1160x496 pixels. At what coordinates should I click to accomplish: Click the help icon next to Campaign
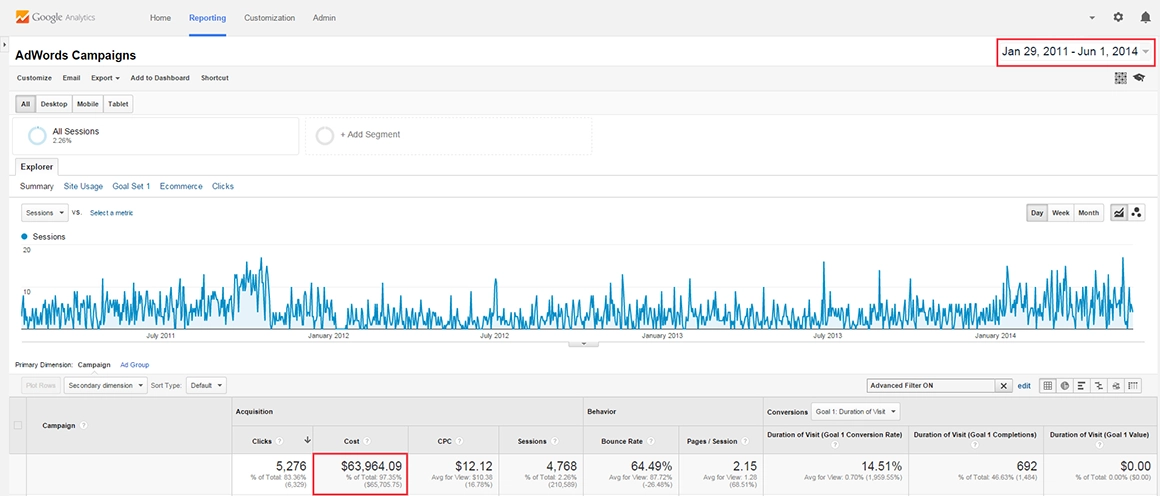point(83,425)
